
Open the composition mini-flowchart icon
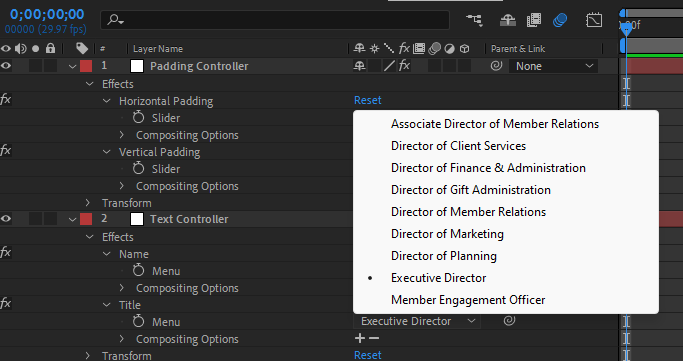[x=474, y=20]
